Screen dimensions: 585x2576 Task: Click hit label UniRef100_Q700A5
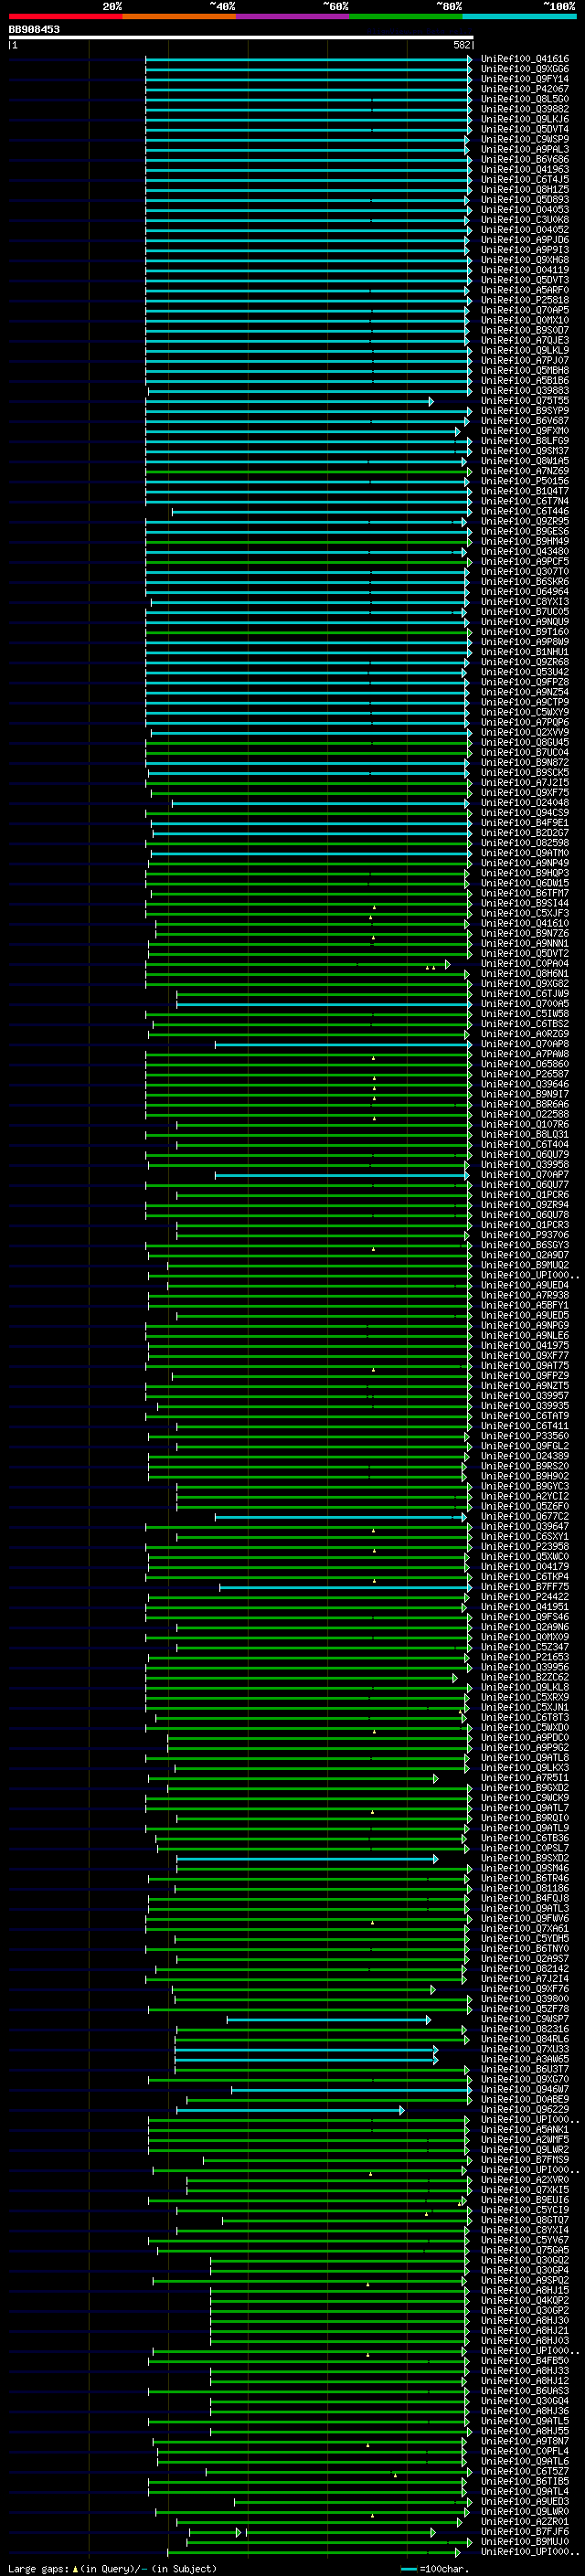525,1004
